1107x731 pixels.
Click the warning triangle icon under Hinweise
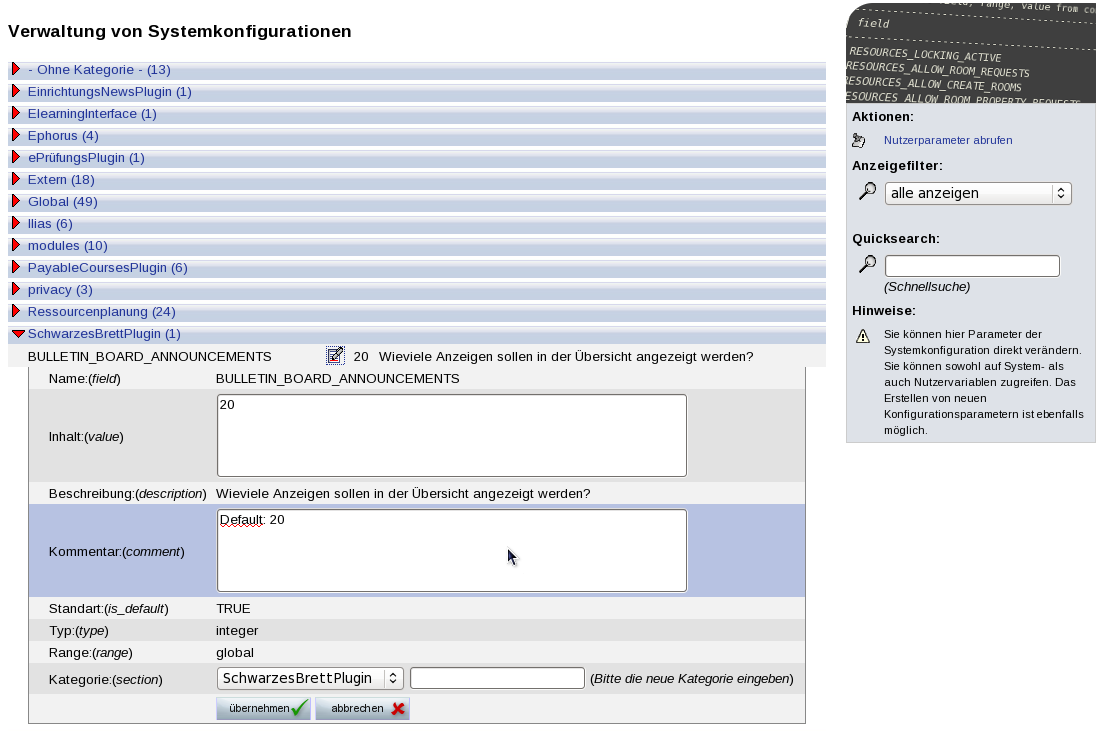tap(863, 336)
